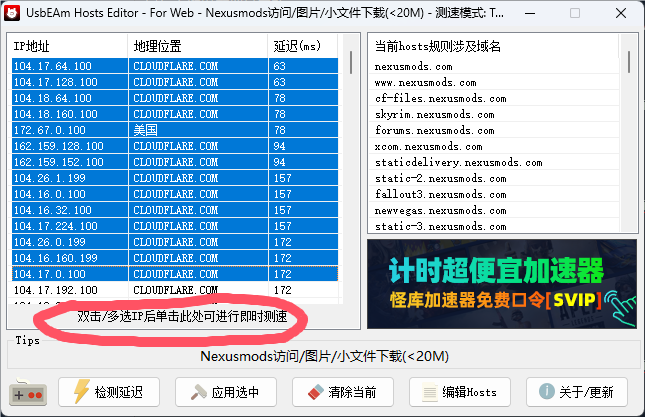Image resolution: width=645 pixels, height=417 pixels.
Task: Click the 双击/多选IP后单击此处 instant speed test text
Action: [x=182, y=316]
